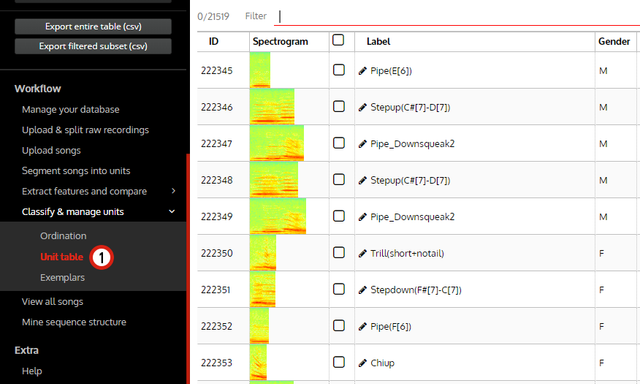View spectrogram for unit 222349
The height and width of the screenshot is (384, 640).
tap(278, 216)
